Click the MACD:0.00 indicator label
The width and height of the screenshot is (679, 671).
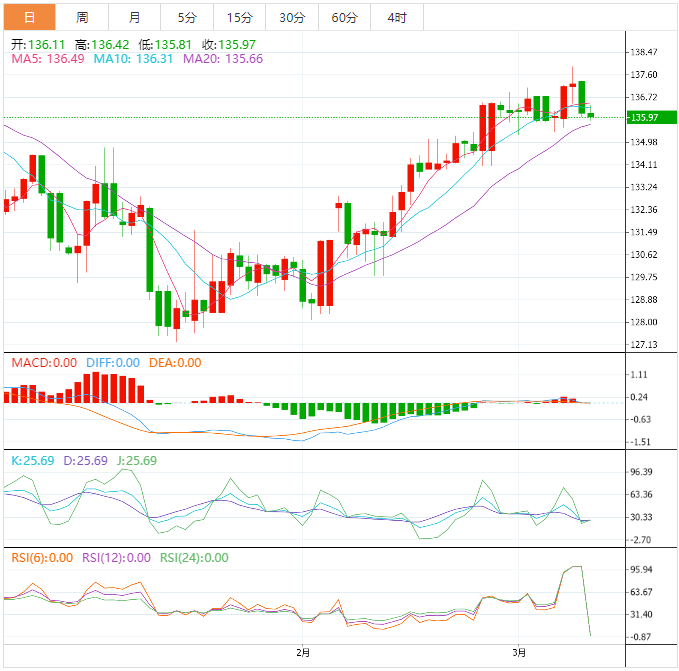click(x=44, y=363)
